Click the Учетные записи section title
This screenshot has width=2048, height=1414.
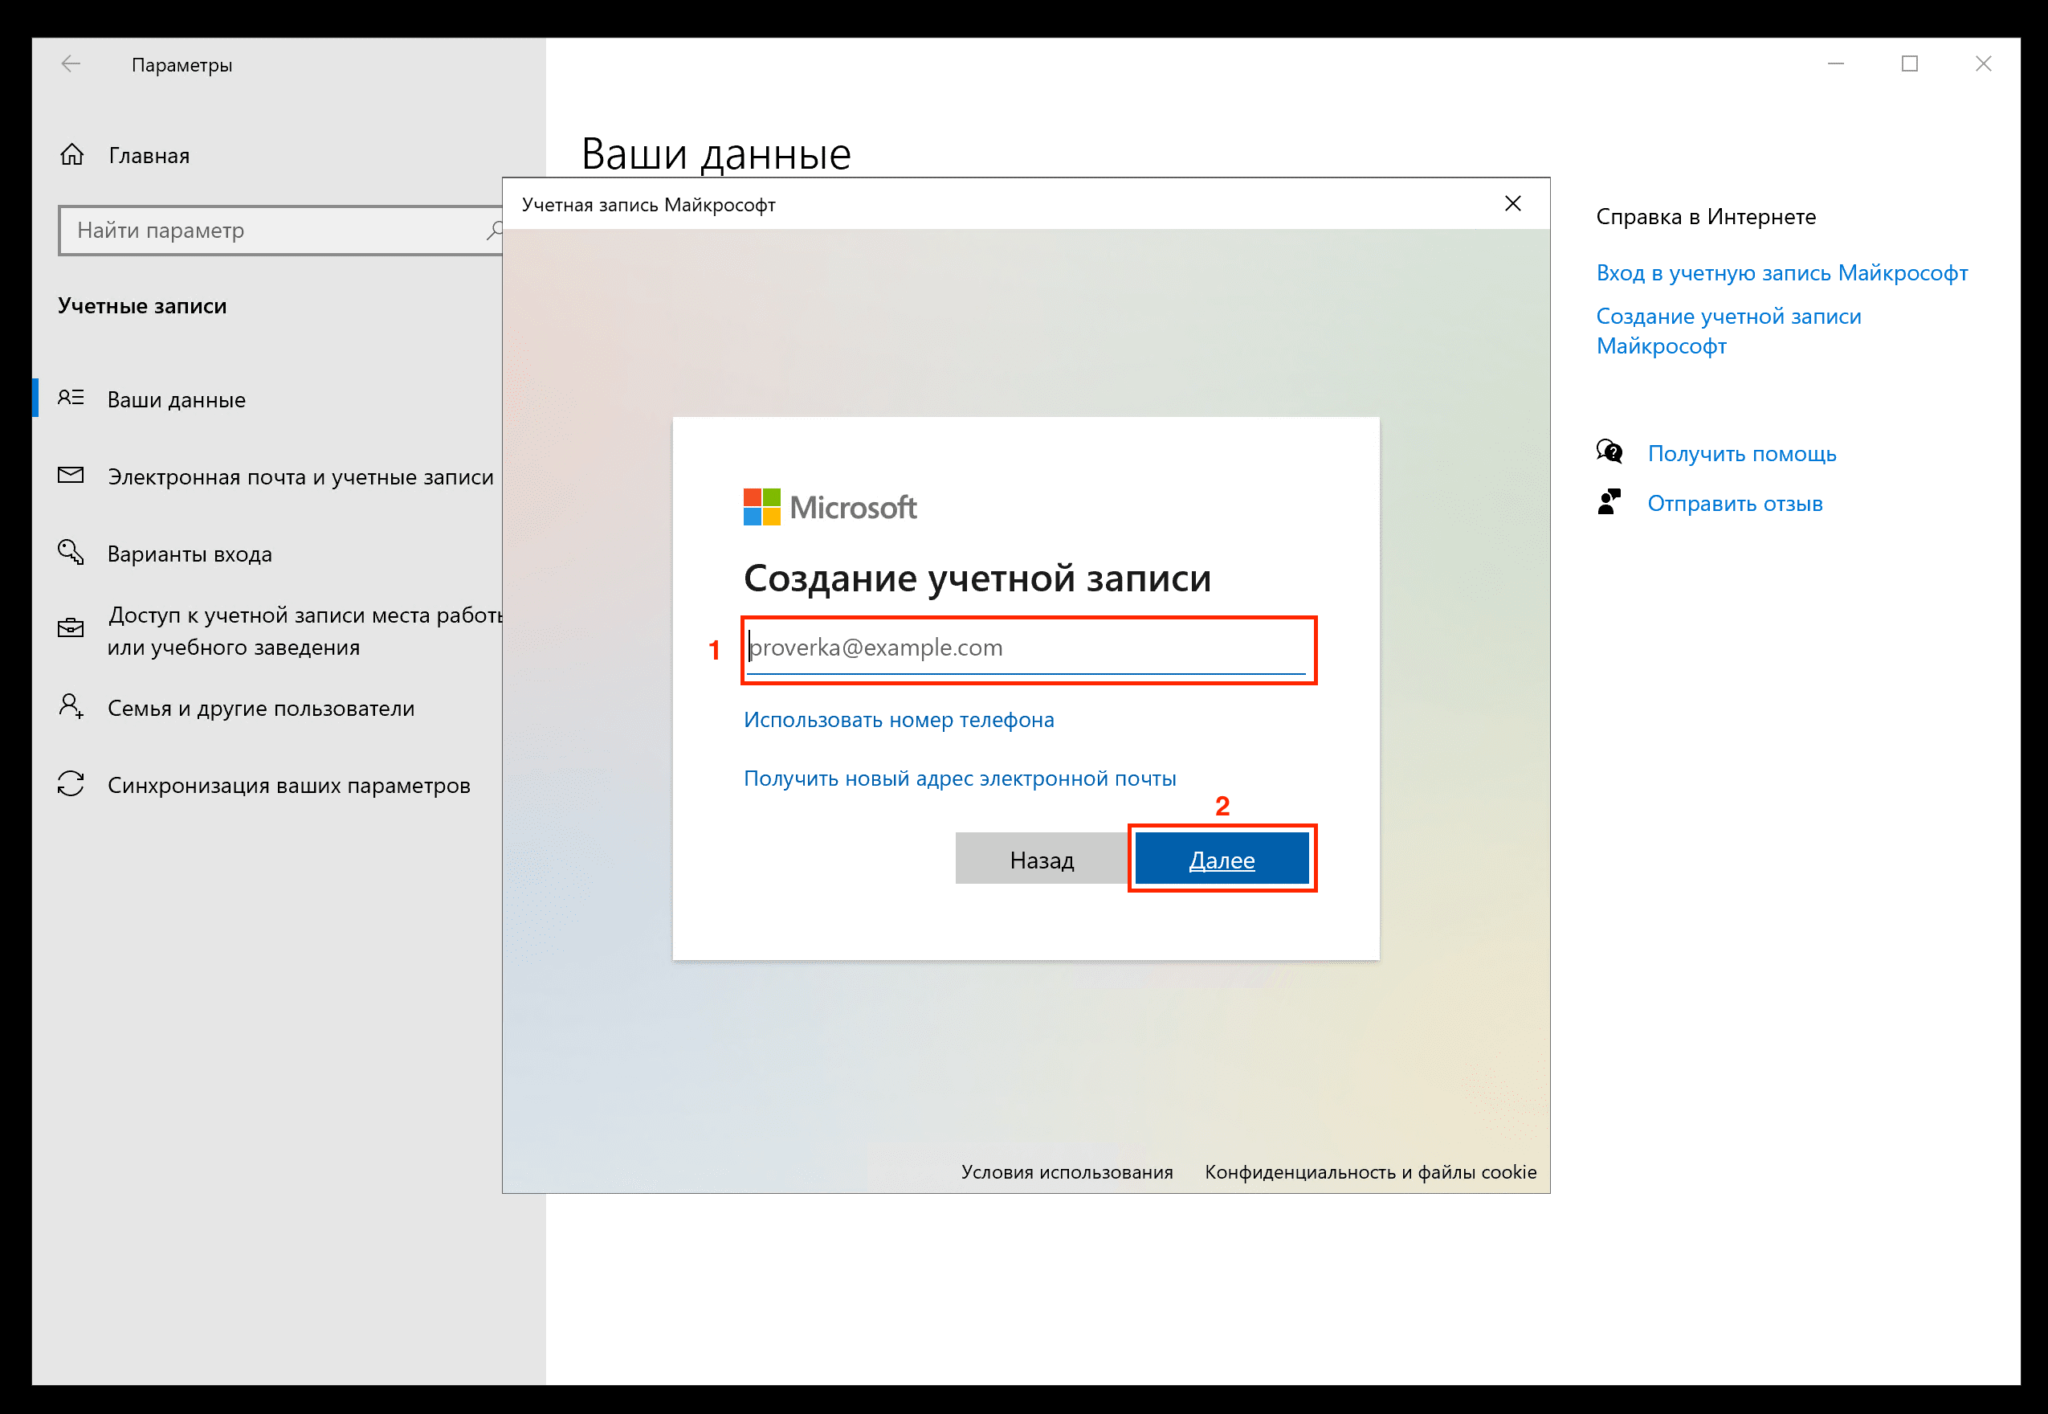(142, 306)
